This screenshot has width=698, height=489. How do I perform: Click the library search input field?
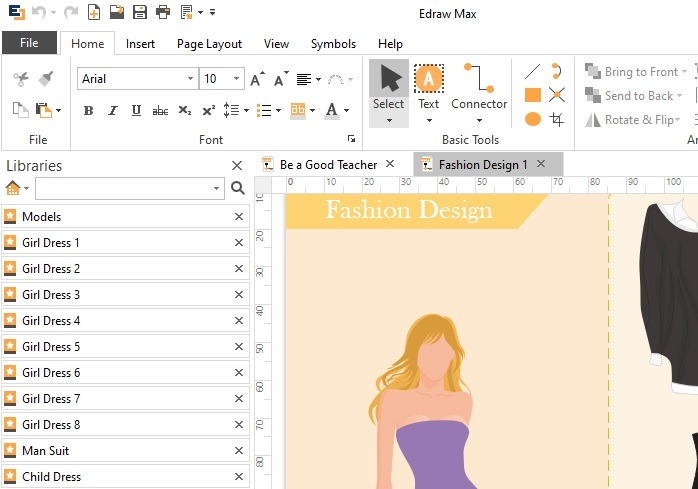[129, 188]
